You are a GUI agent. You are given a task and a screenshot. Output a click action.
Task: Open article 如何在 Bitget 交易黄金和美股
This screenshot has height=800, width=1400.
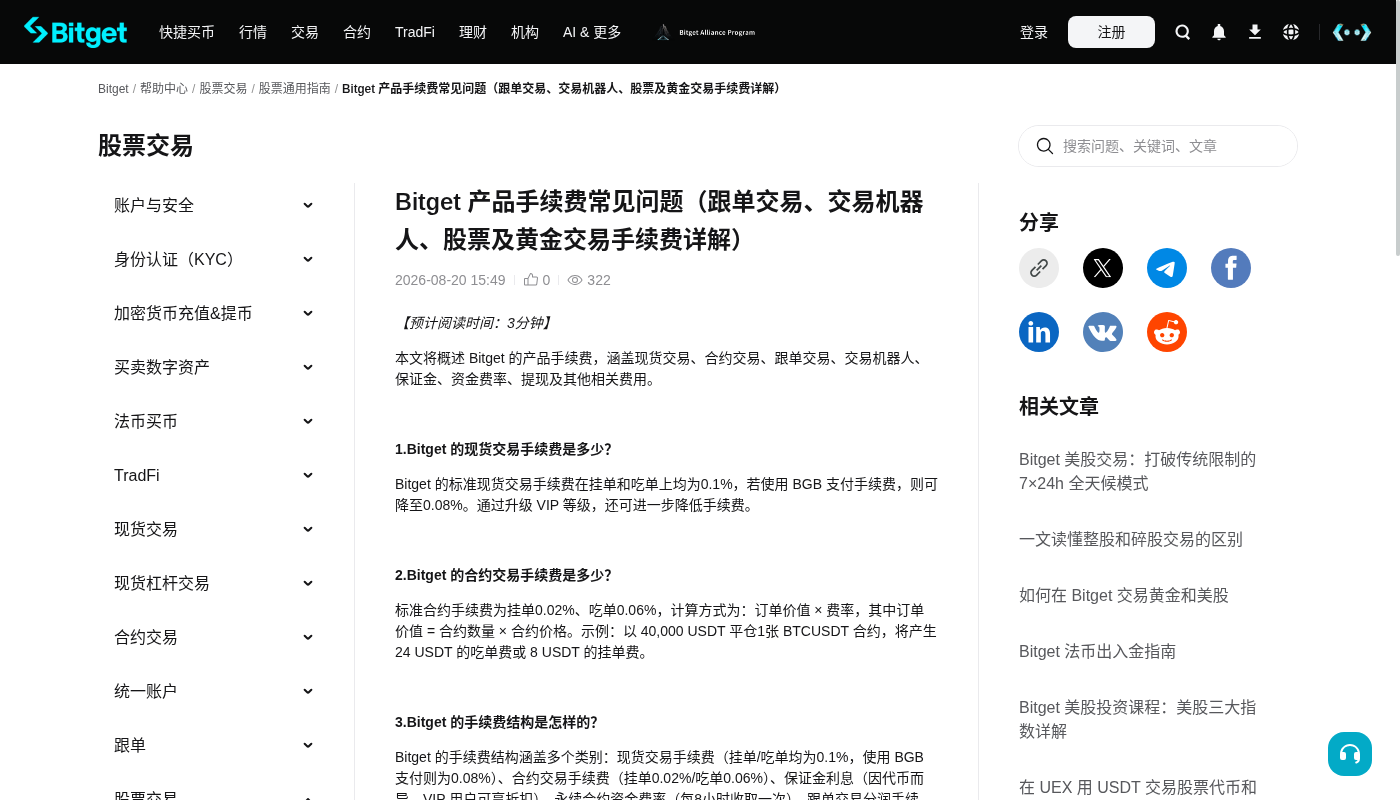1124,595
